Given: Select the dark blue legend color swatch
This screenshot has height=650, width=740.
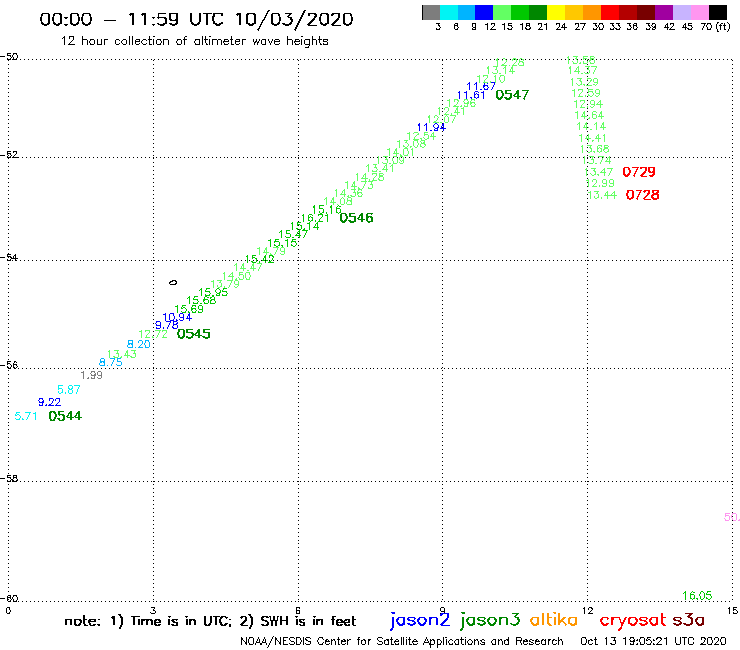Looking at the screenshot, I should coord(484,12).
